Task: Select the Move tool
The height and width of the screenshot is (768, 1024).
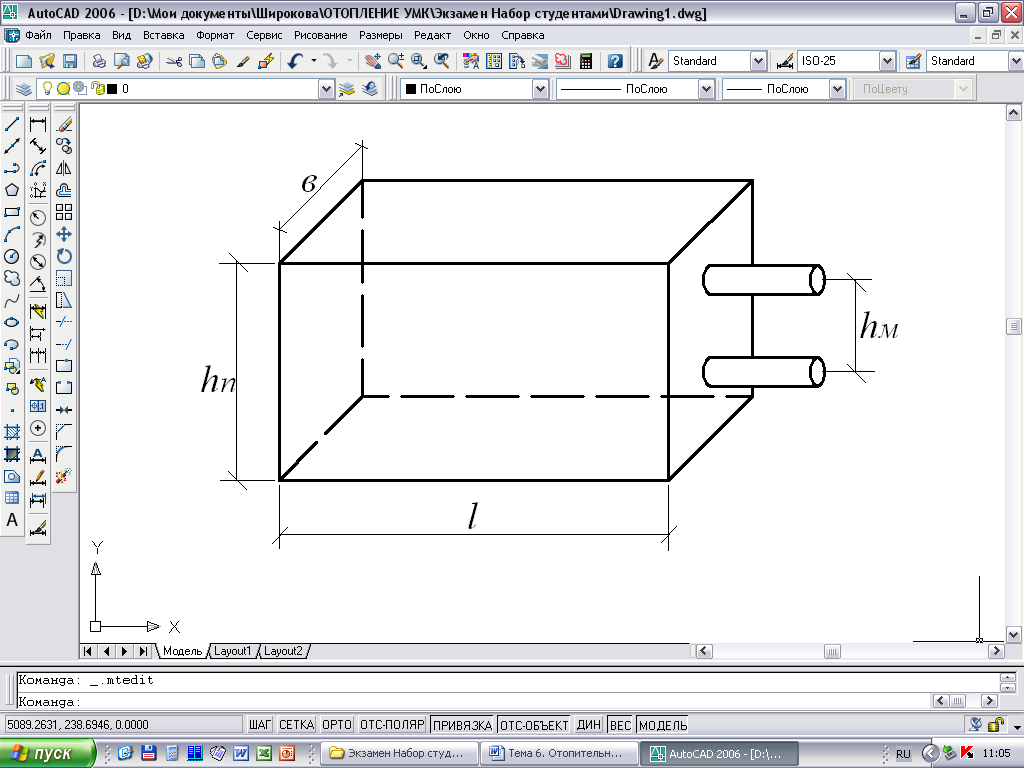Action: [x=64, y=234]
